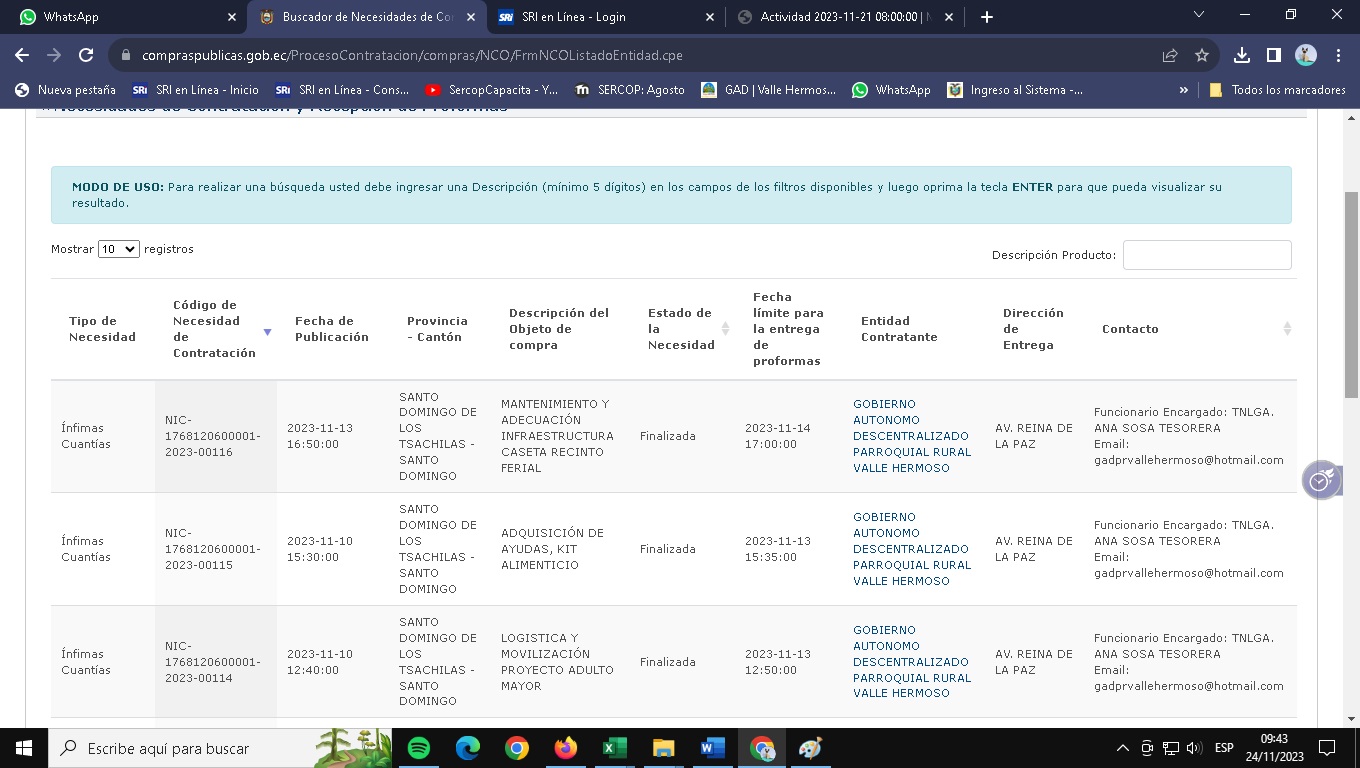Open Word from the taskbar

[x=712, y=748]
